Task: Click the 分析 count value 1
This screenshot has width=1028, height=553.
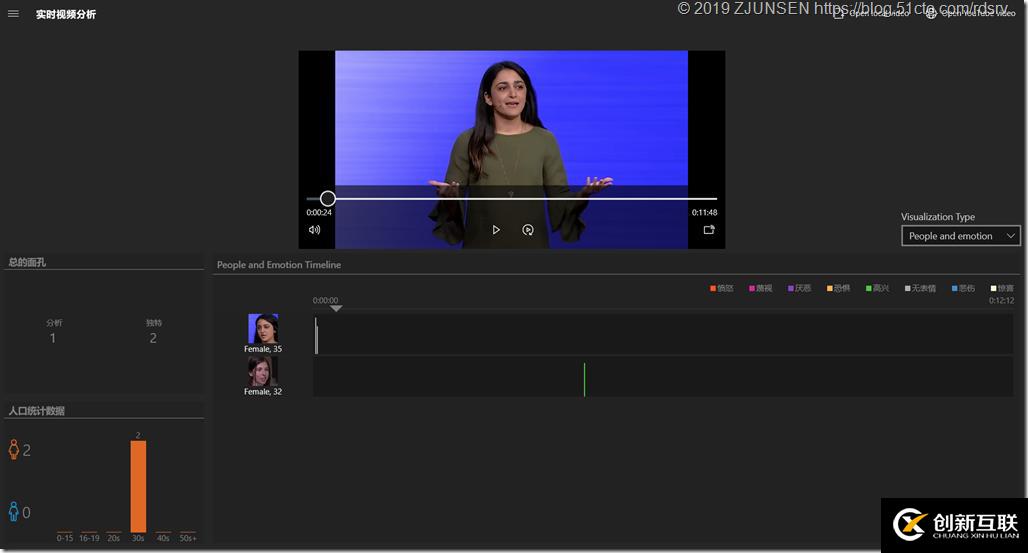Action: [53, 338]
